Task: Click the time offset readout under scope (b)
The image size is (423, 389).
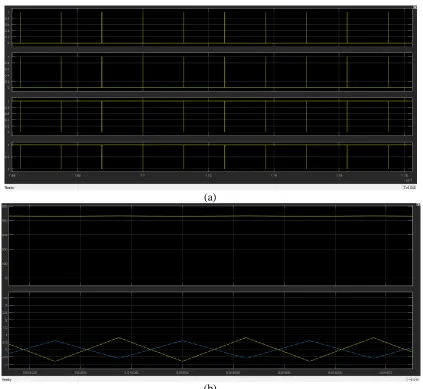Action: pos(412,380)
